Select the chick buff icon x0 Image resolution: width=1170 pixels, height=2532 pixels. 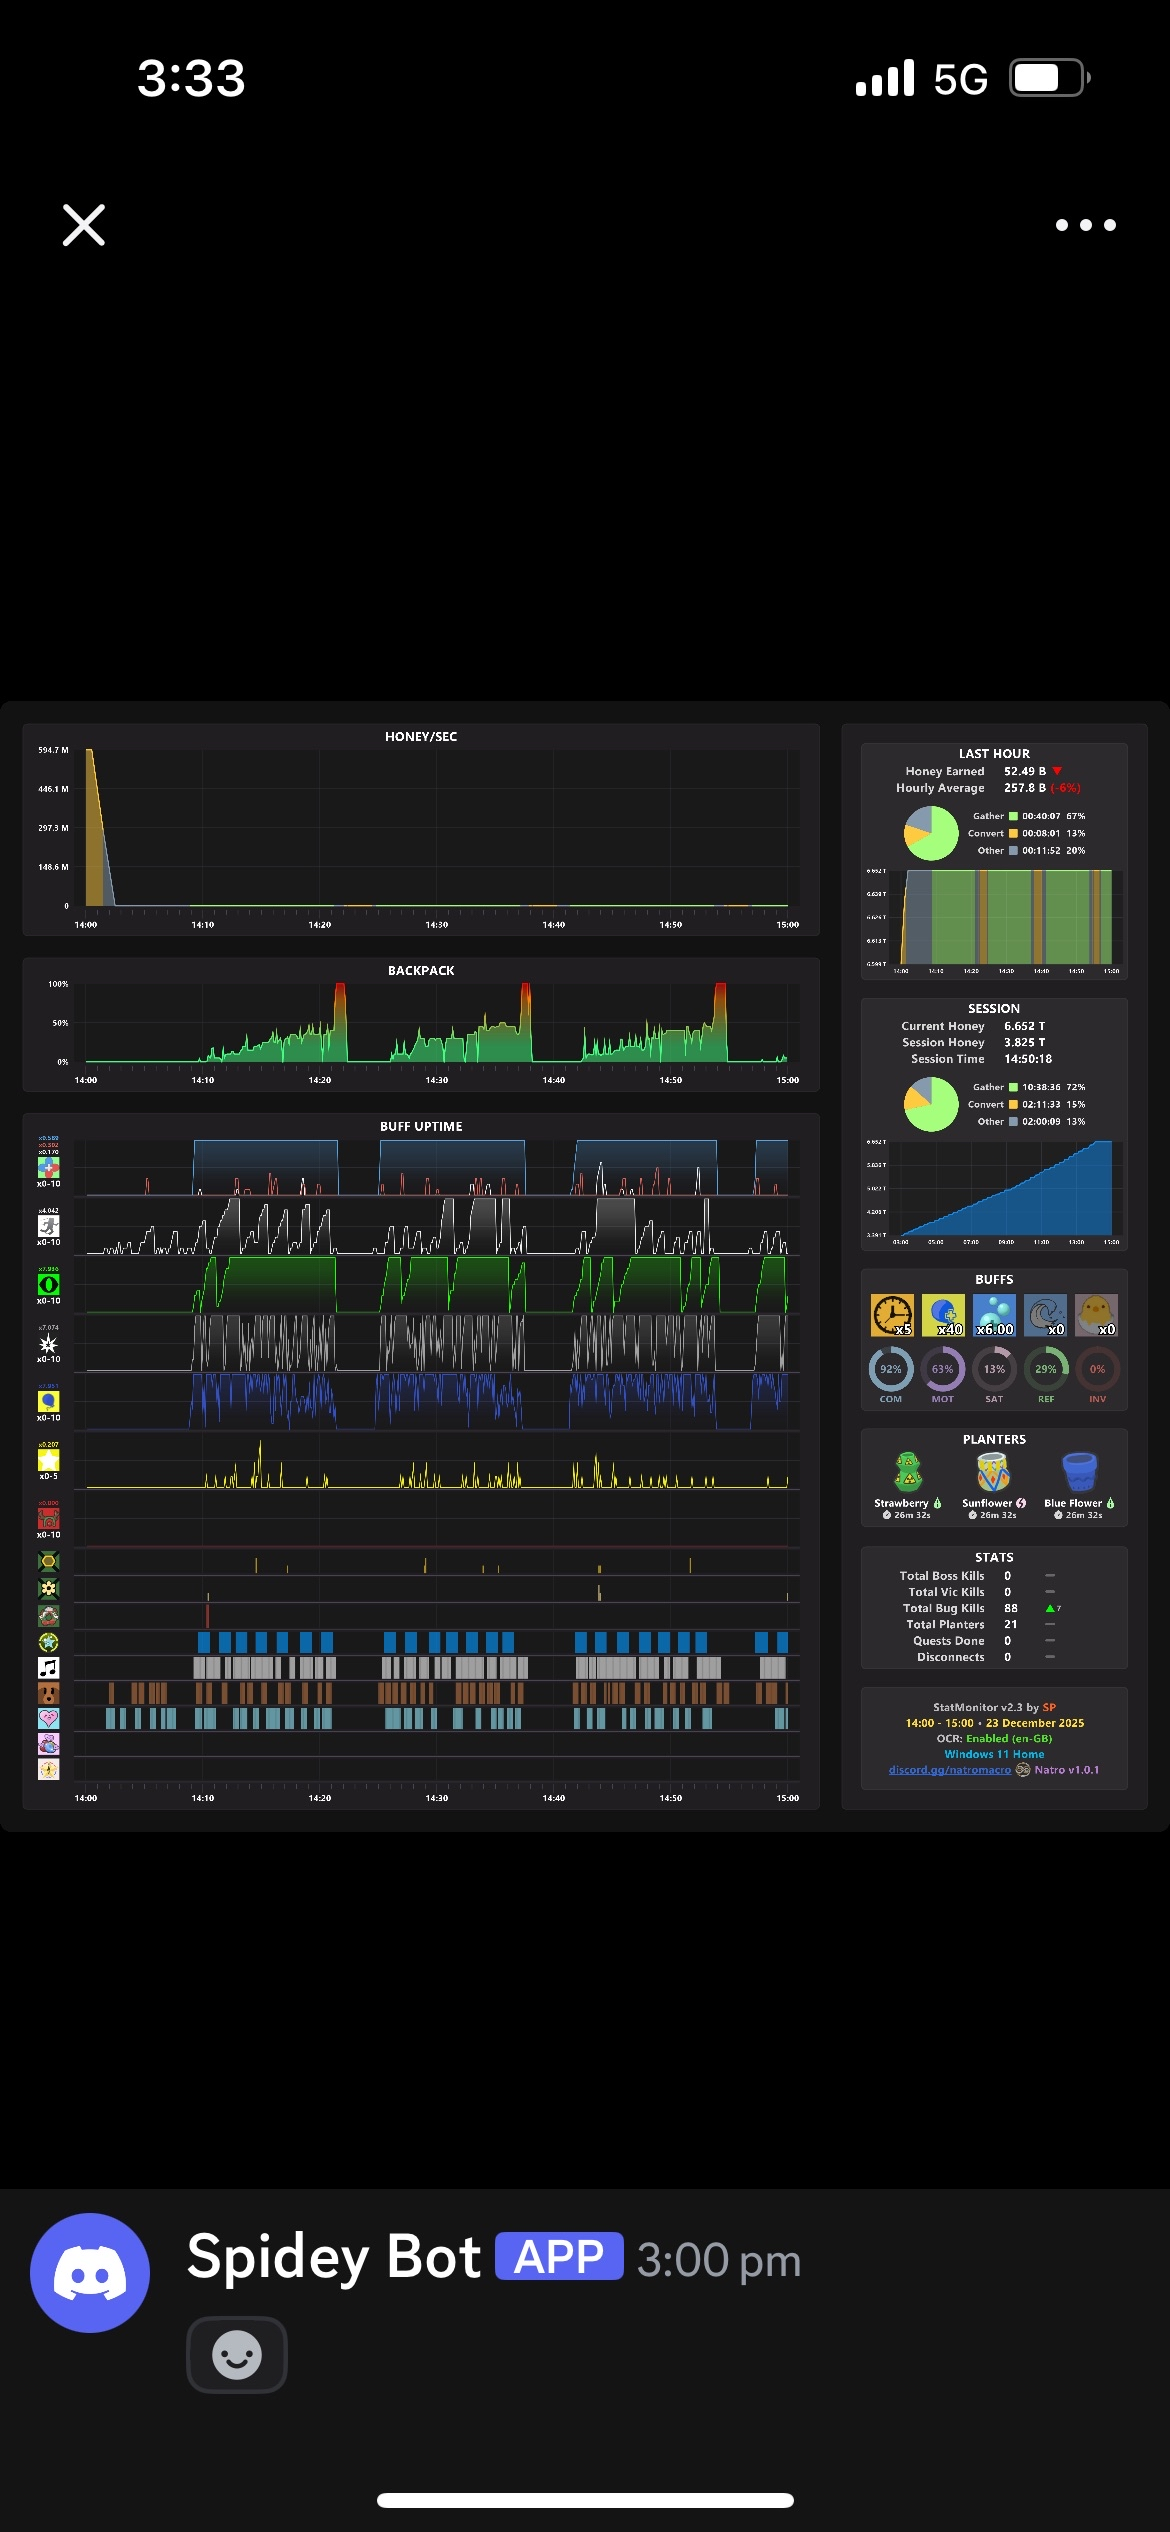click(1097, 1315)
